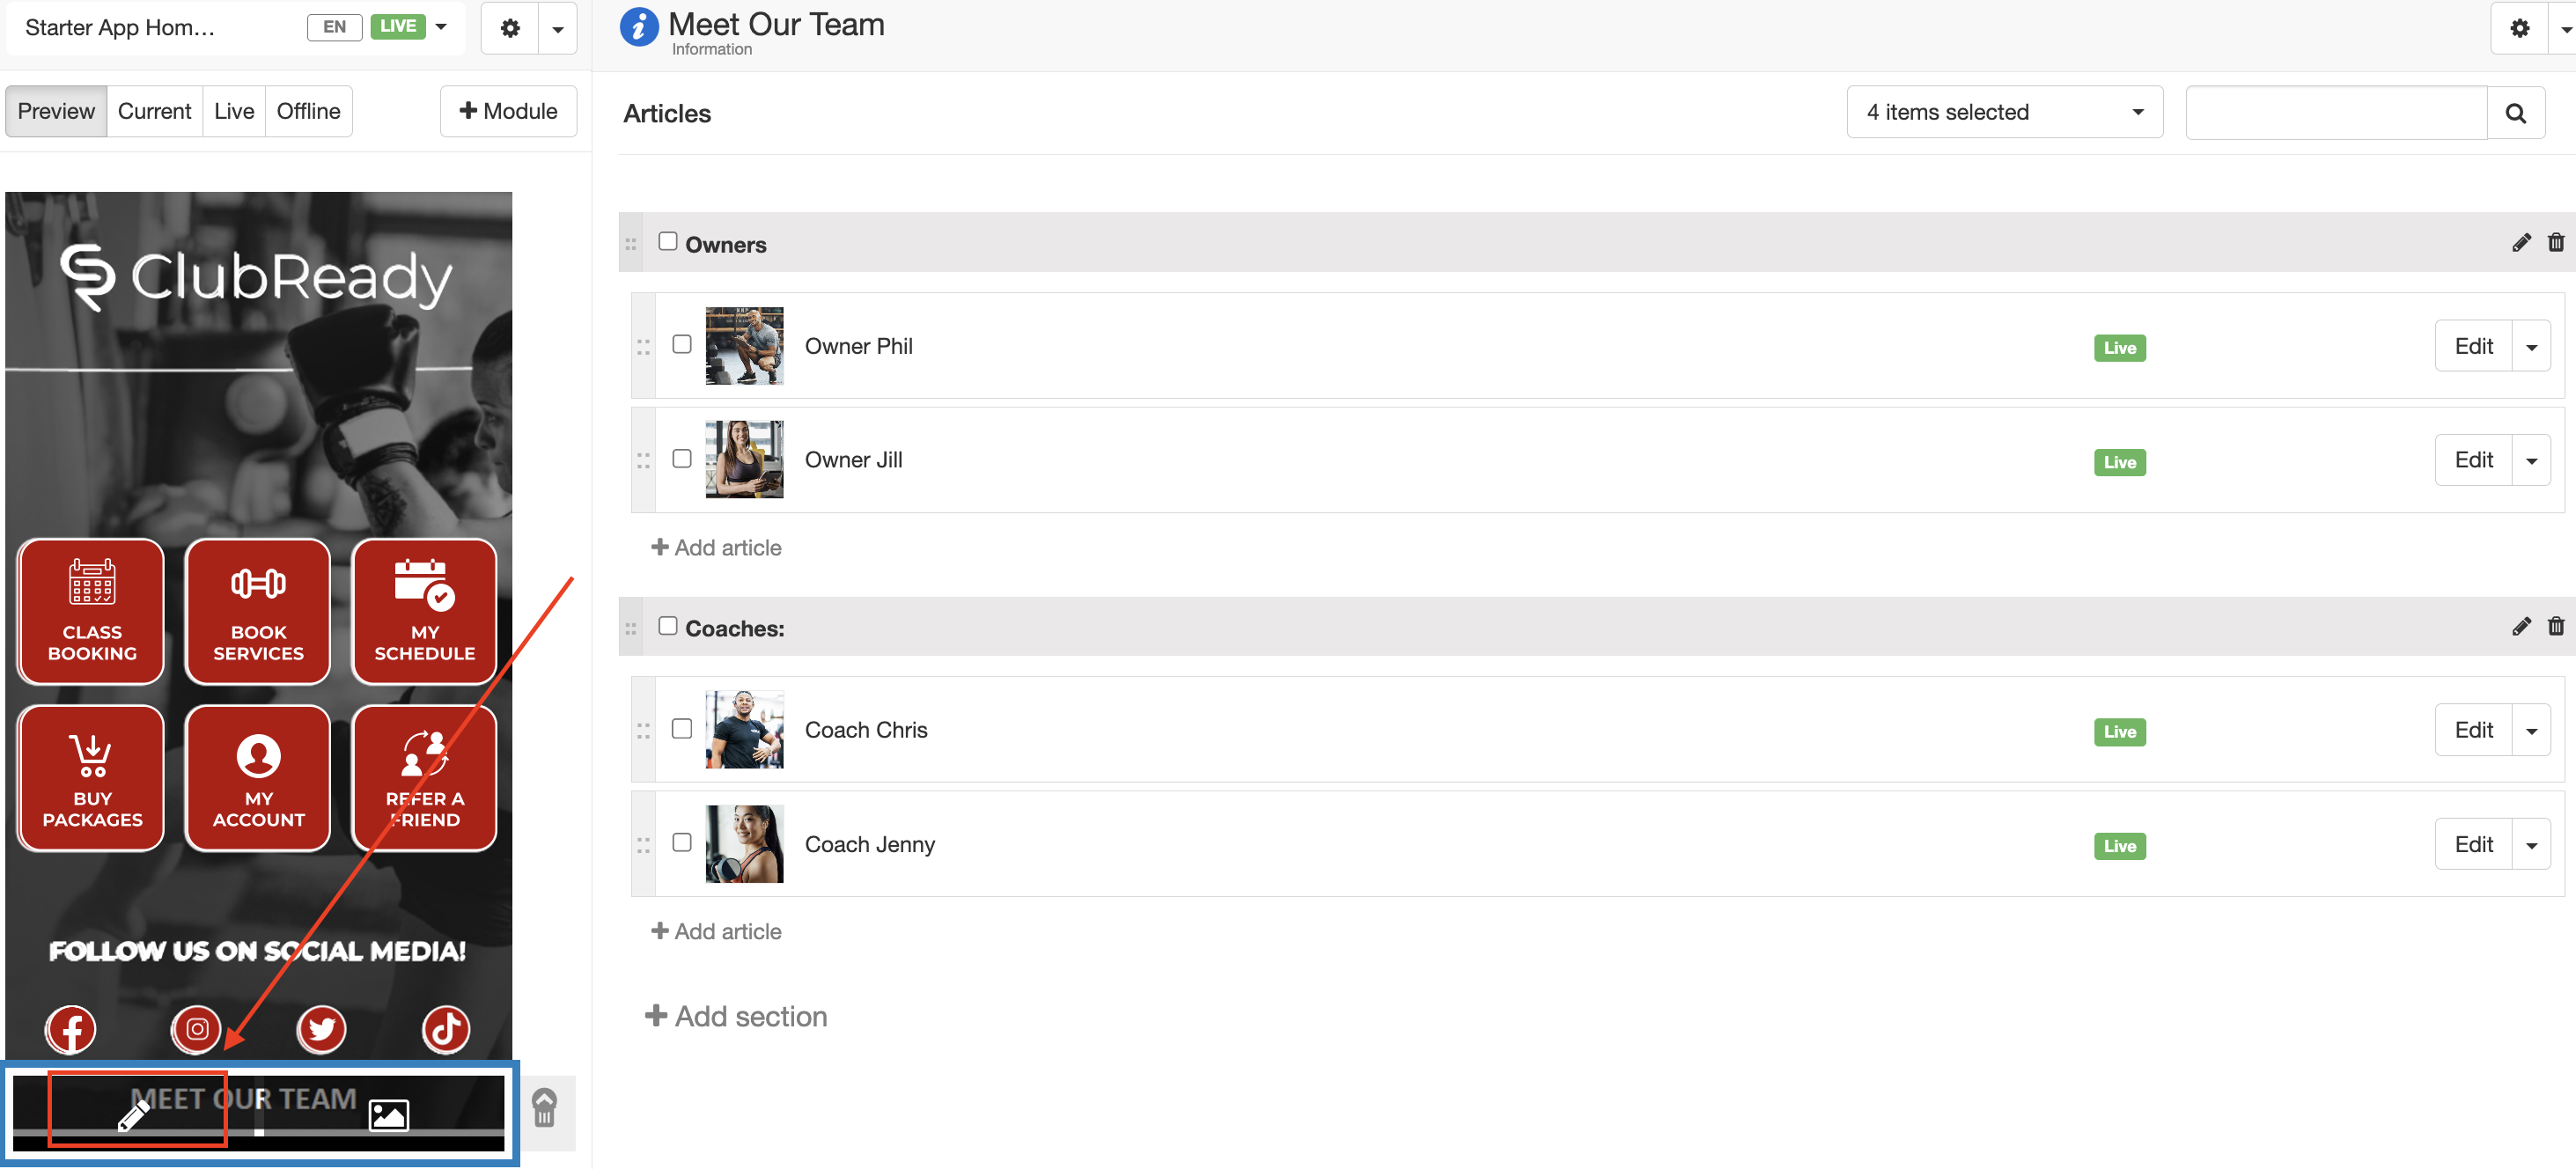Check the Owner Phil checkbox

(x=683, y=344)
